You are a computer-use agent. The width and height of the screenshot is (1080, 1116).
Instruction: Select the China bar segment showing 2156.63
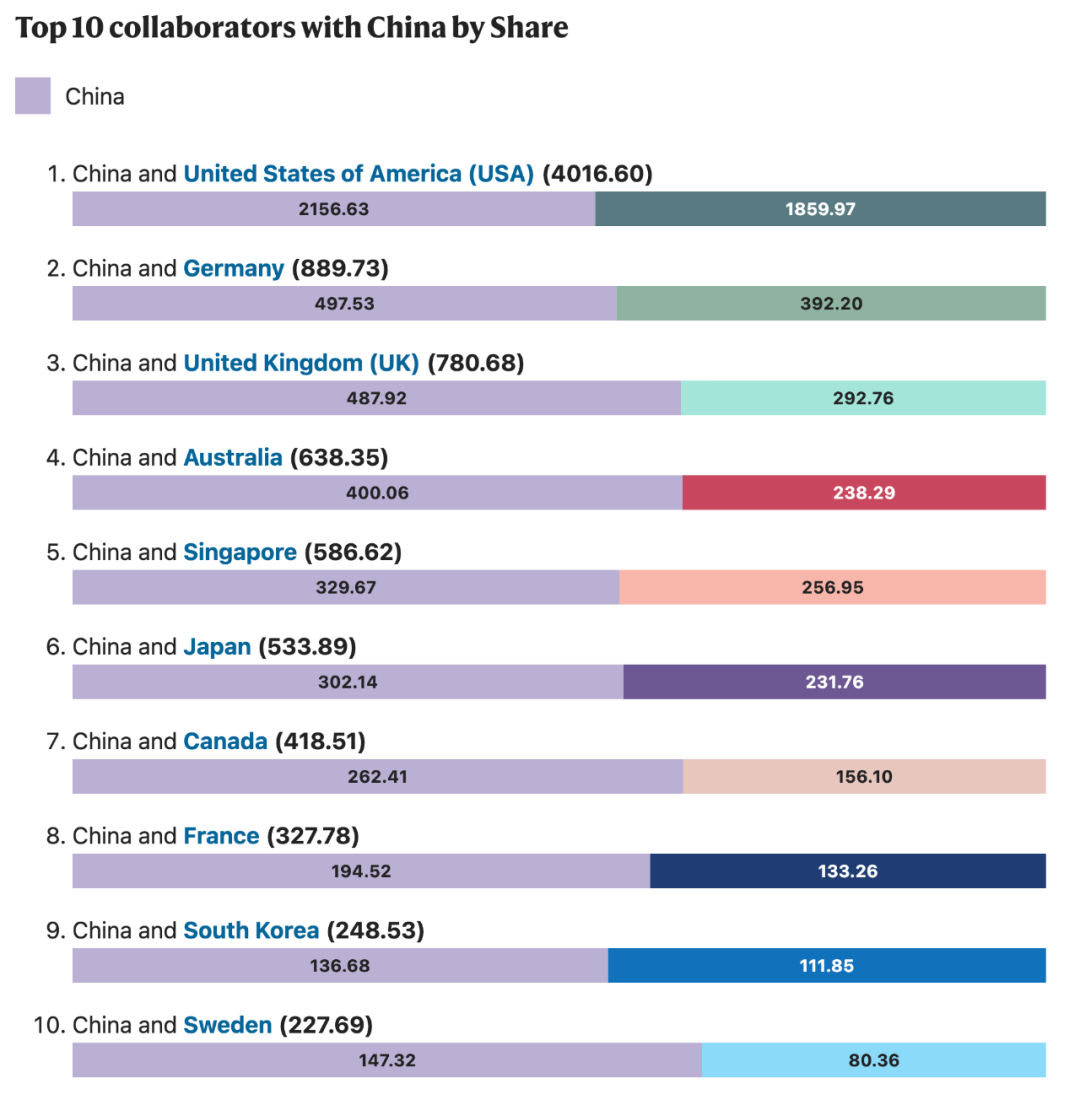tap(334, 209)
